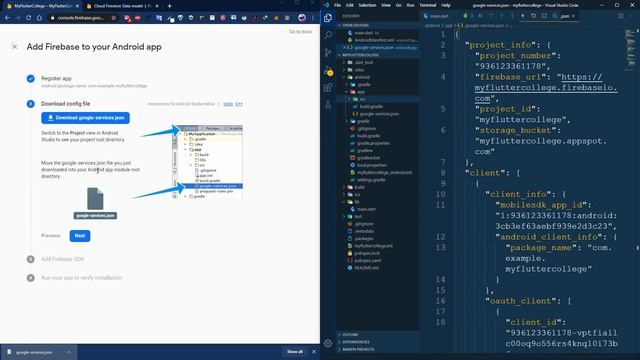Open the View menu in VS Code
Viewport: 640px width, 360px height.
click(x=386, y=5)
